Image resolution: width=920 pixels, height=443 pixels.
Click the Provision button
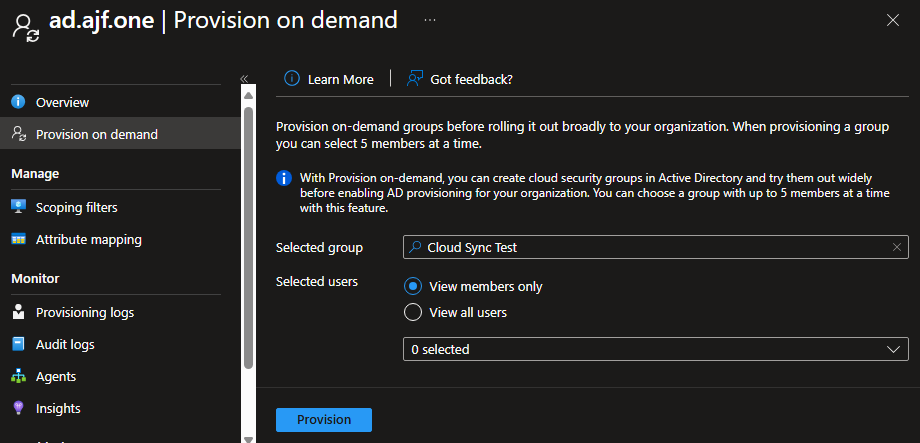point(324,420)
